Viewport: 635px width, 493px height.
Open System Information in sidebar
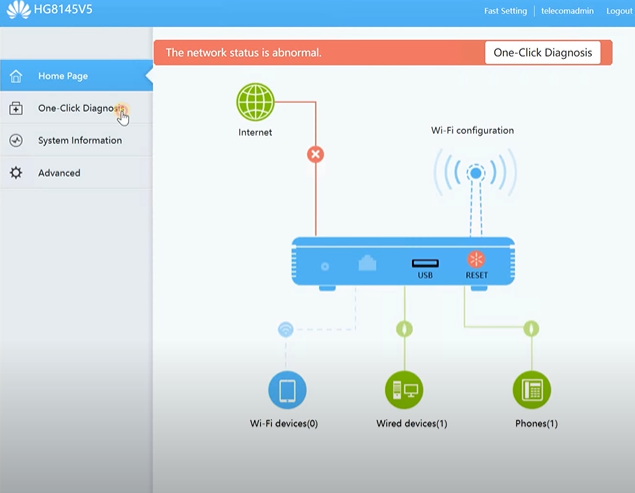point(79,141)
